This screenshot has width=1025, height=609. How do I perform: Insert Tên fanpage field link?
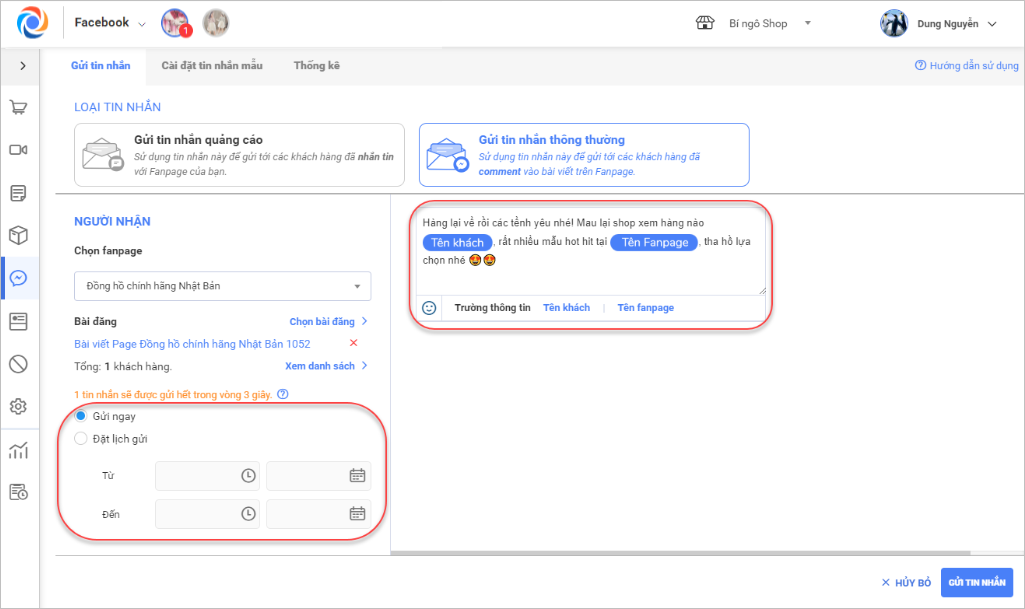[645, 308]
